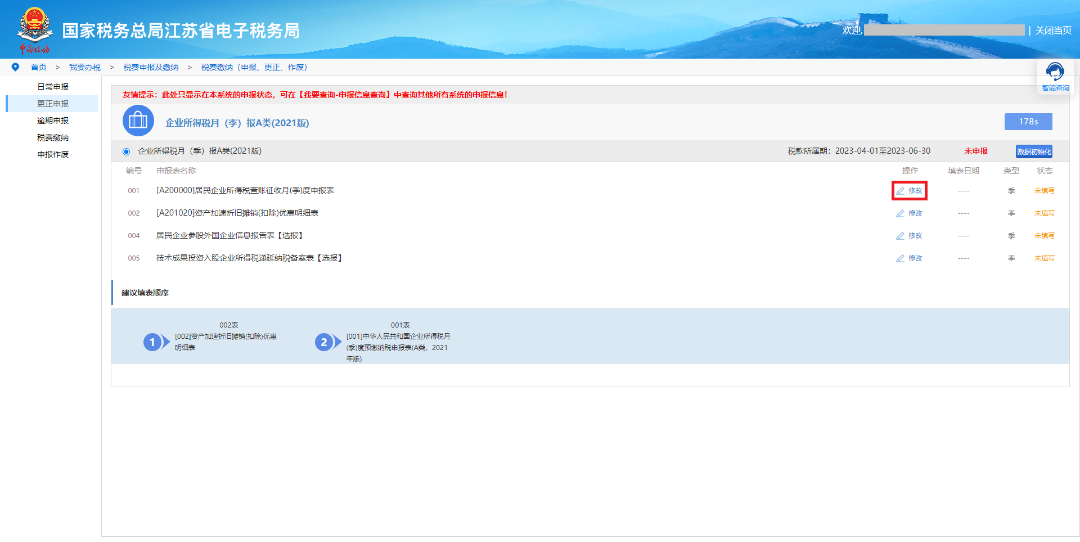Click the blue briefcase icon beside form title
The image size is (1080, 542).
[138, 121]
